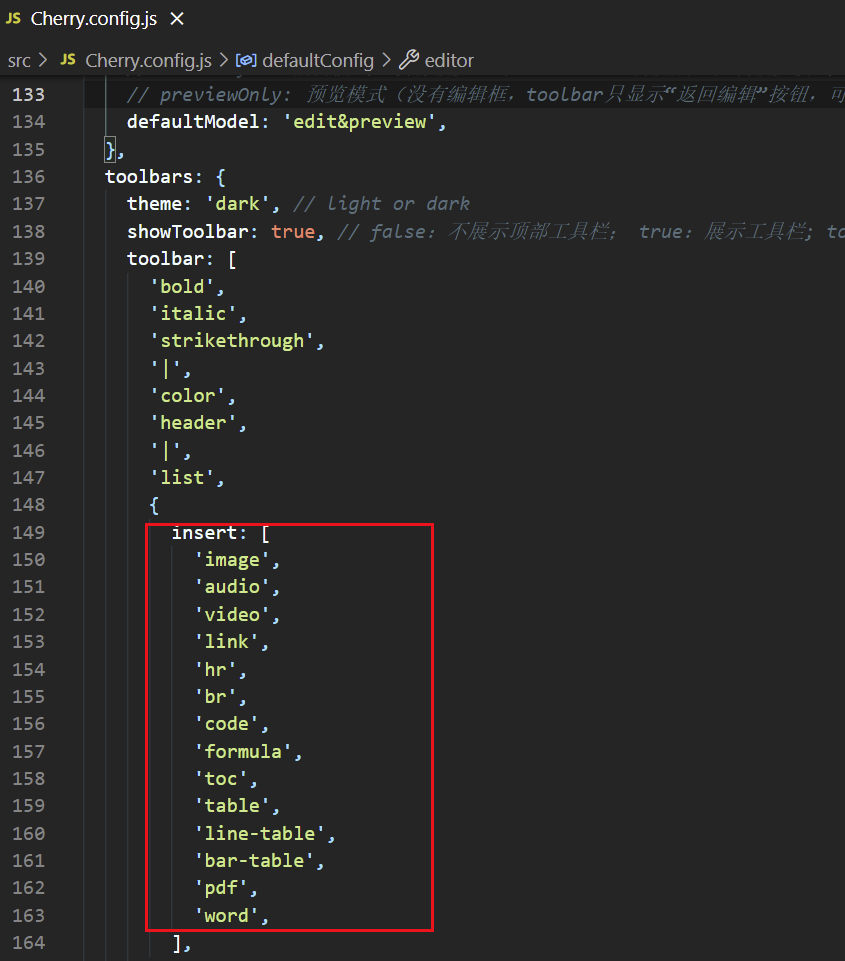Open the src breadcrumb folder

(x=19, y=61)
